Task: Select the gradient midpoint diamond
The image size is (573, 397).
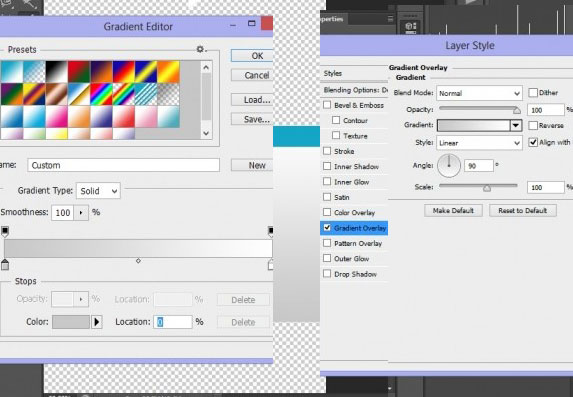Action: click(x=138, y=261)
